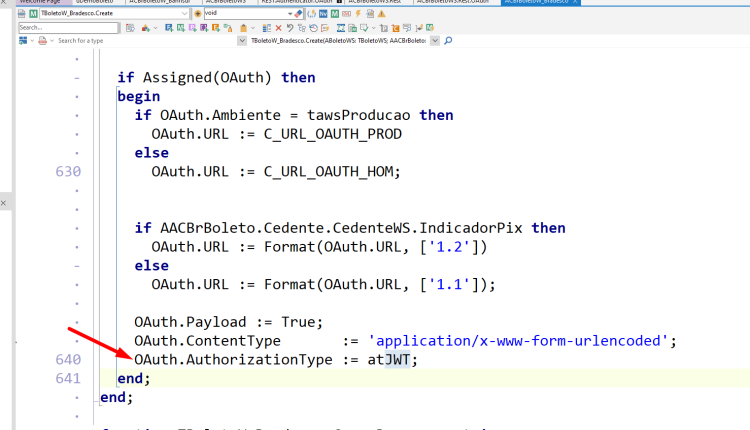Screen dimensions: 750x430
Task: Open dropdown after the method signature path
Action: coord(435,41)
